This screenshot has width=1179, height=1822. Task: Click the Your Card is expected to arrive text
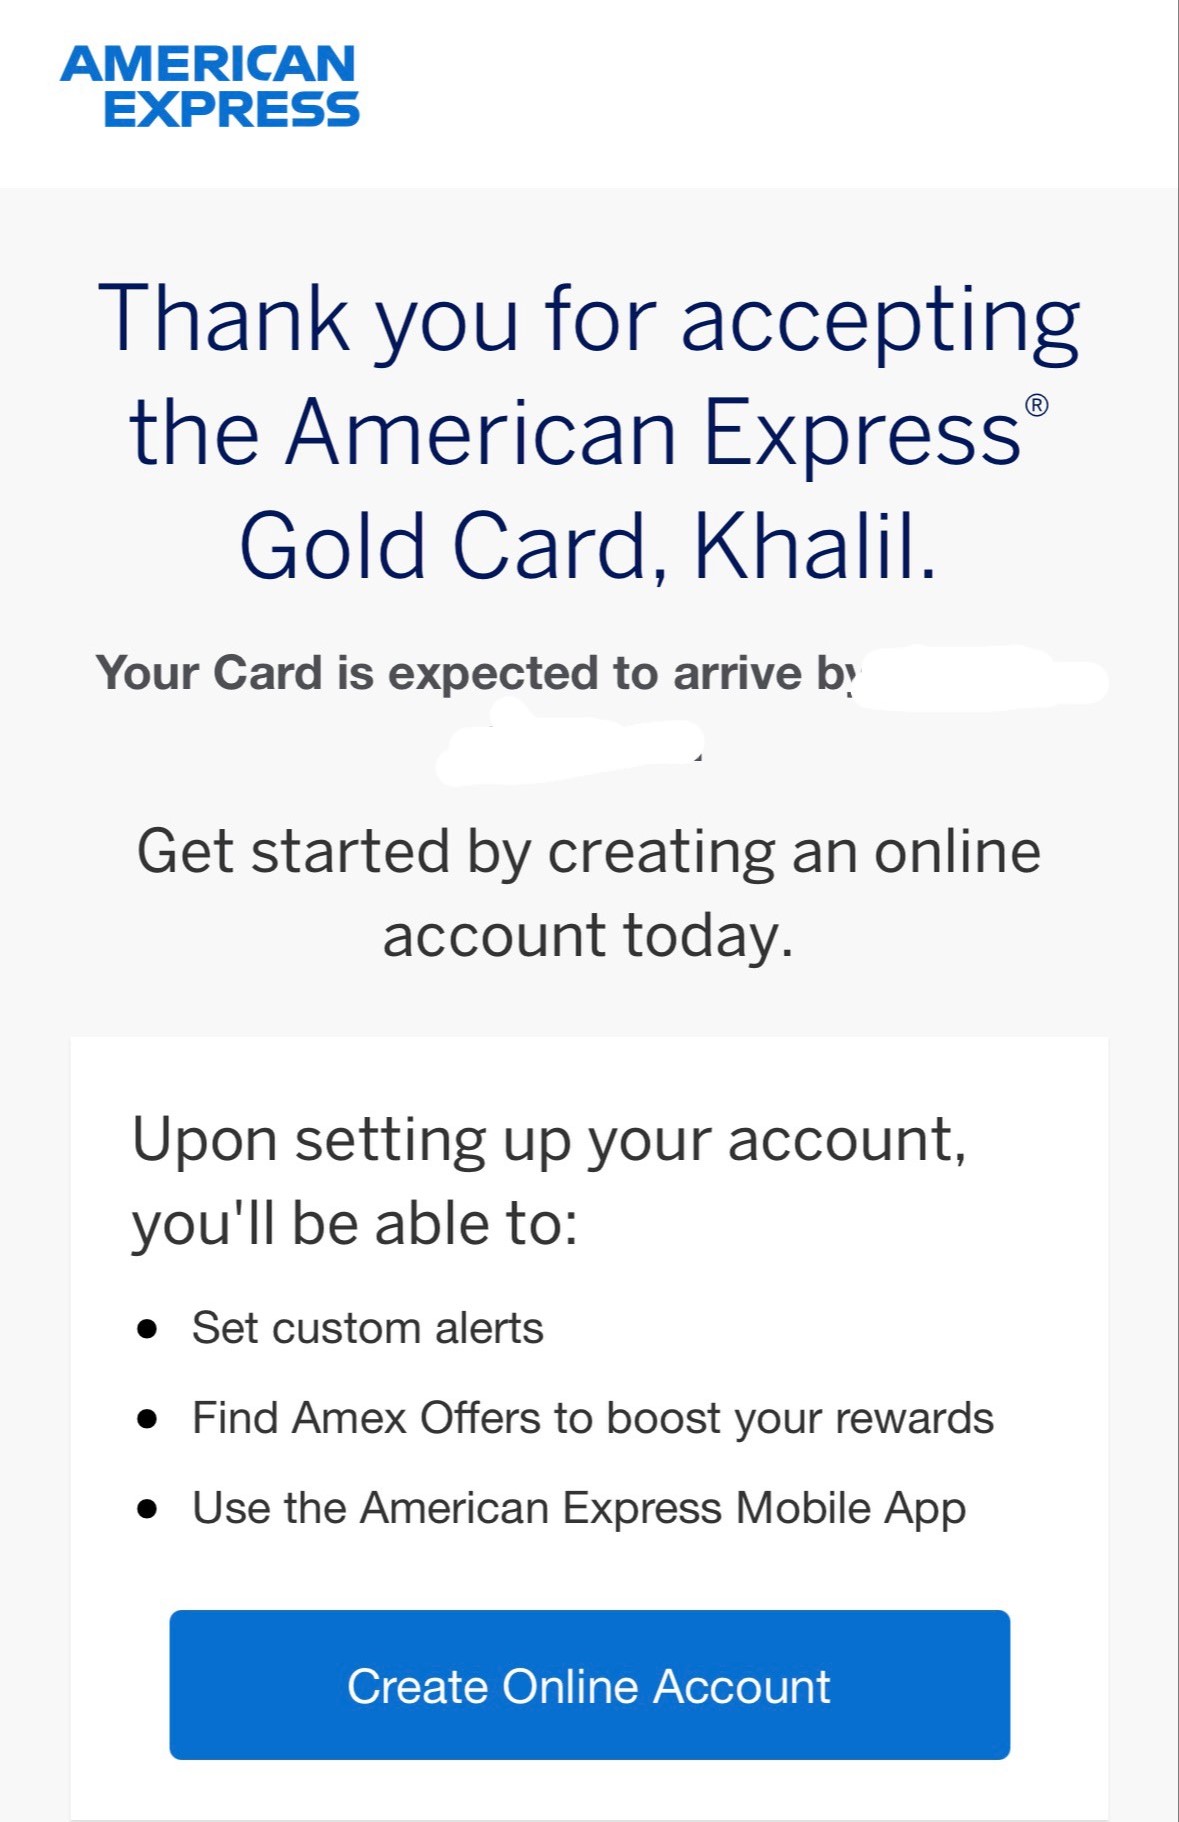point(475,673)
